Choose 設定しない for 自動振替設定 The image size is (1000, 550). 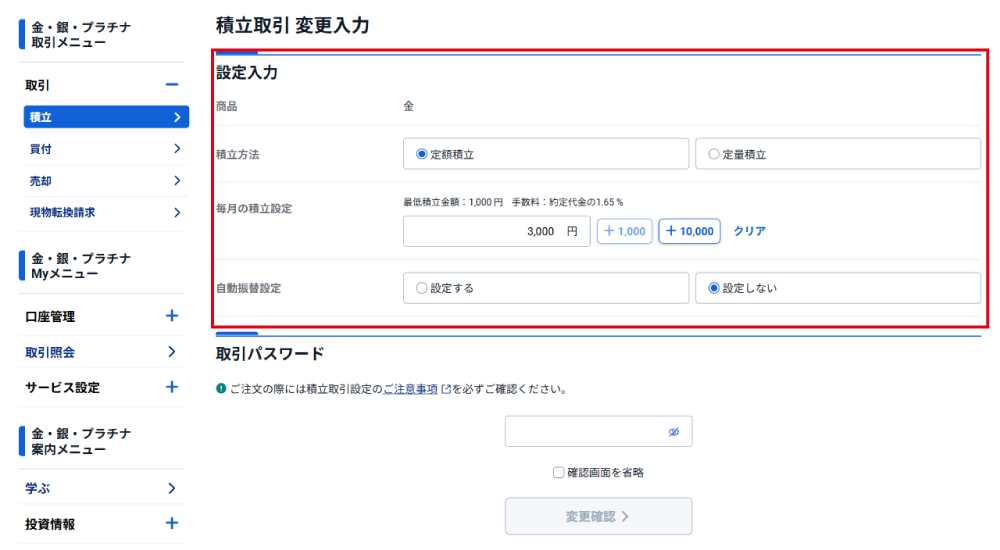714,288
